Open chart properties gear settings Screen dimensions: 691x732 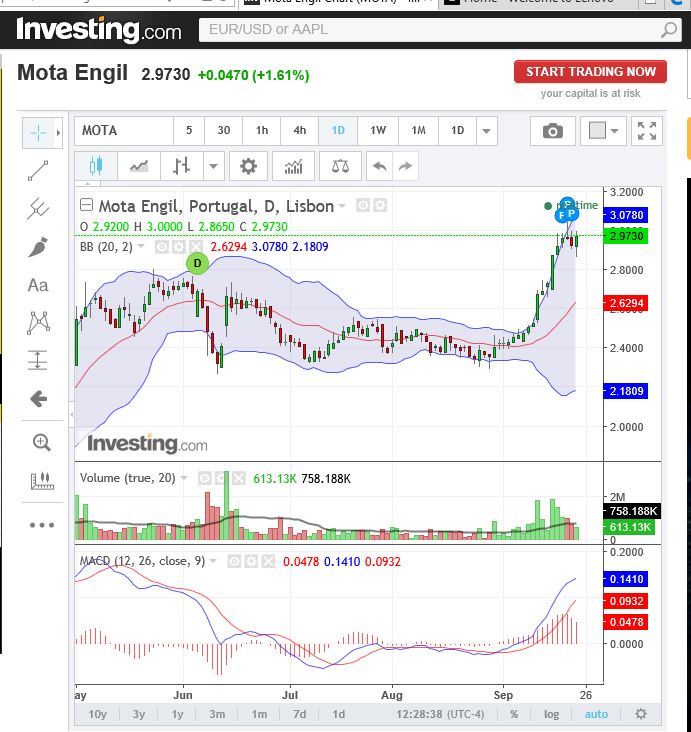248,166
